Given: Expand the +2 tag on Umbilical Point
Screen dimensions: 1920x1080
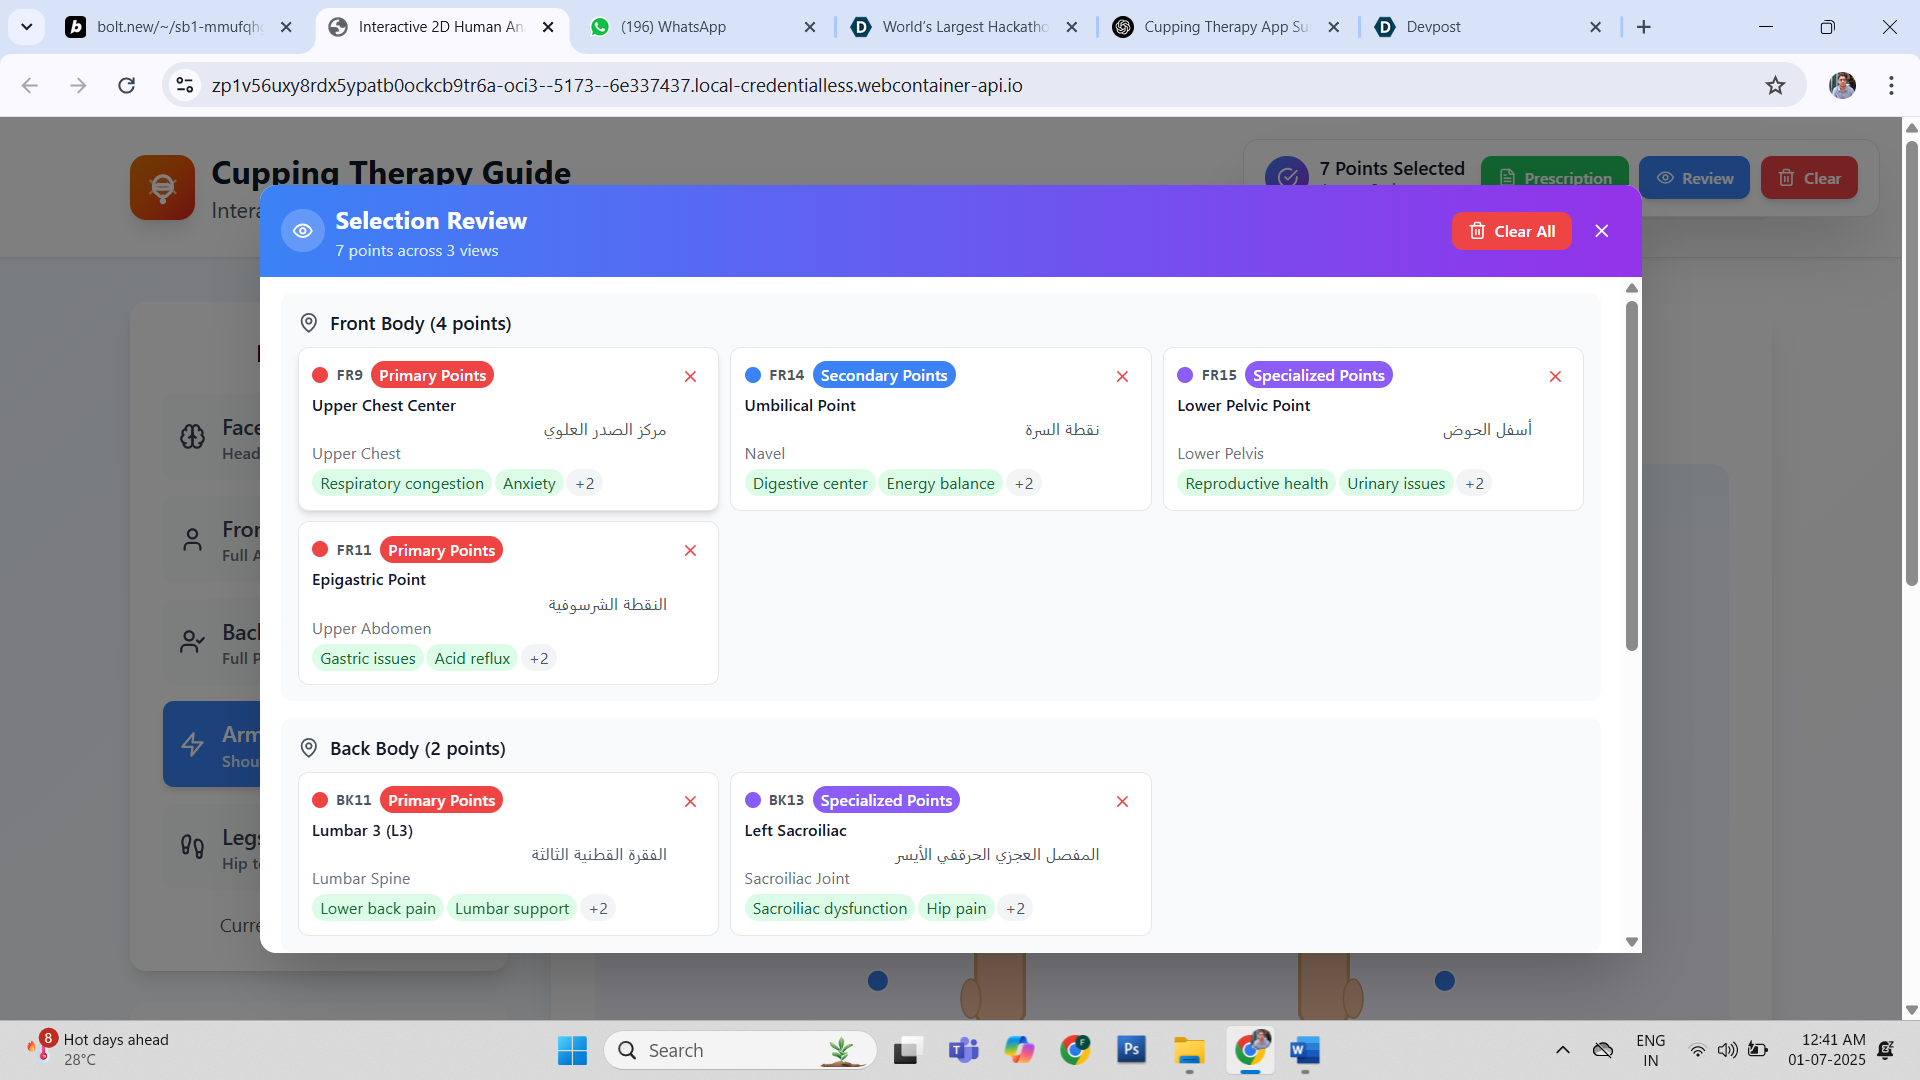Looking at the screenshot, I should coord(1024,484).
